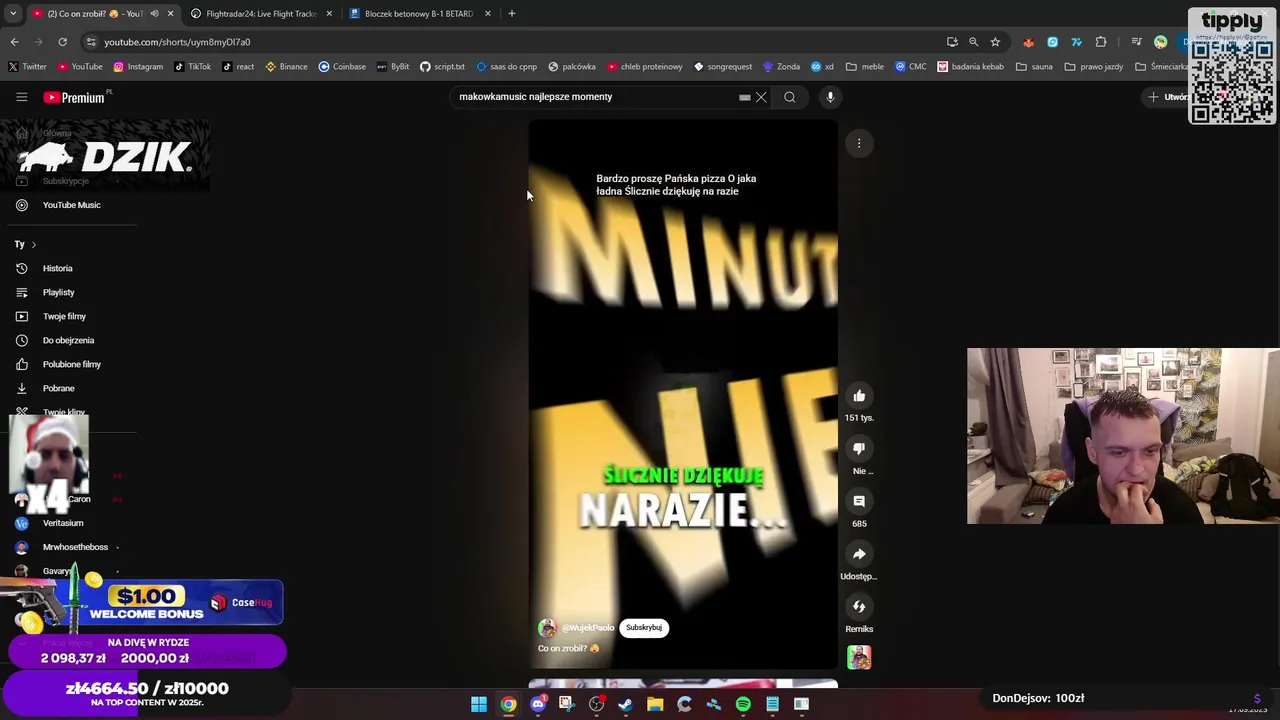Open the badania kebab bookmark
Screen dimensions: 1280x720
[970, 67]
